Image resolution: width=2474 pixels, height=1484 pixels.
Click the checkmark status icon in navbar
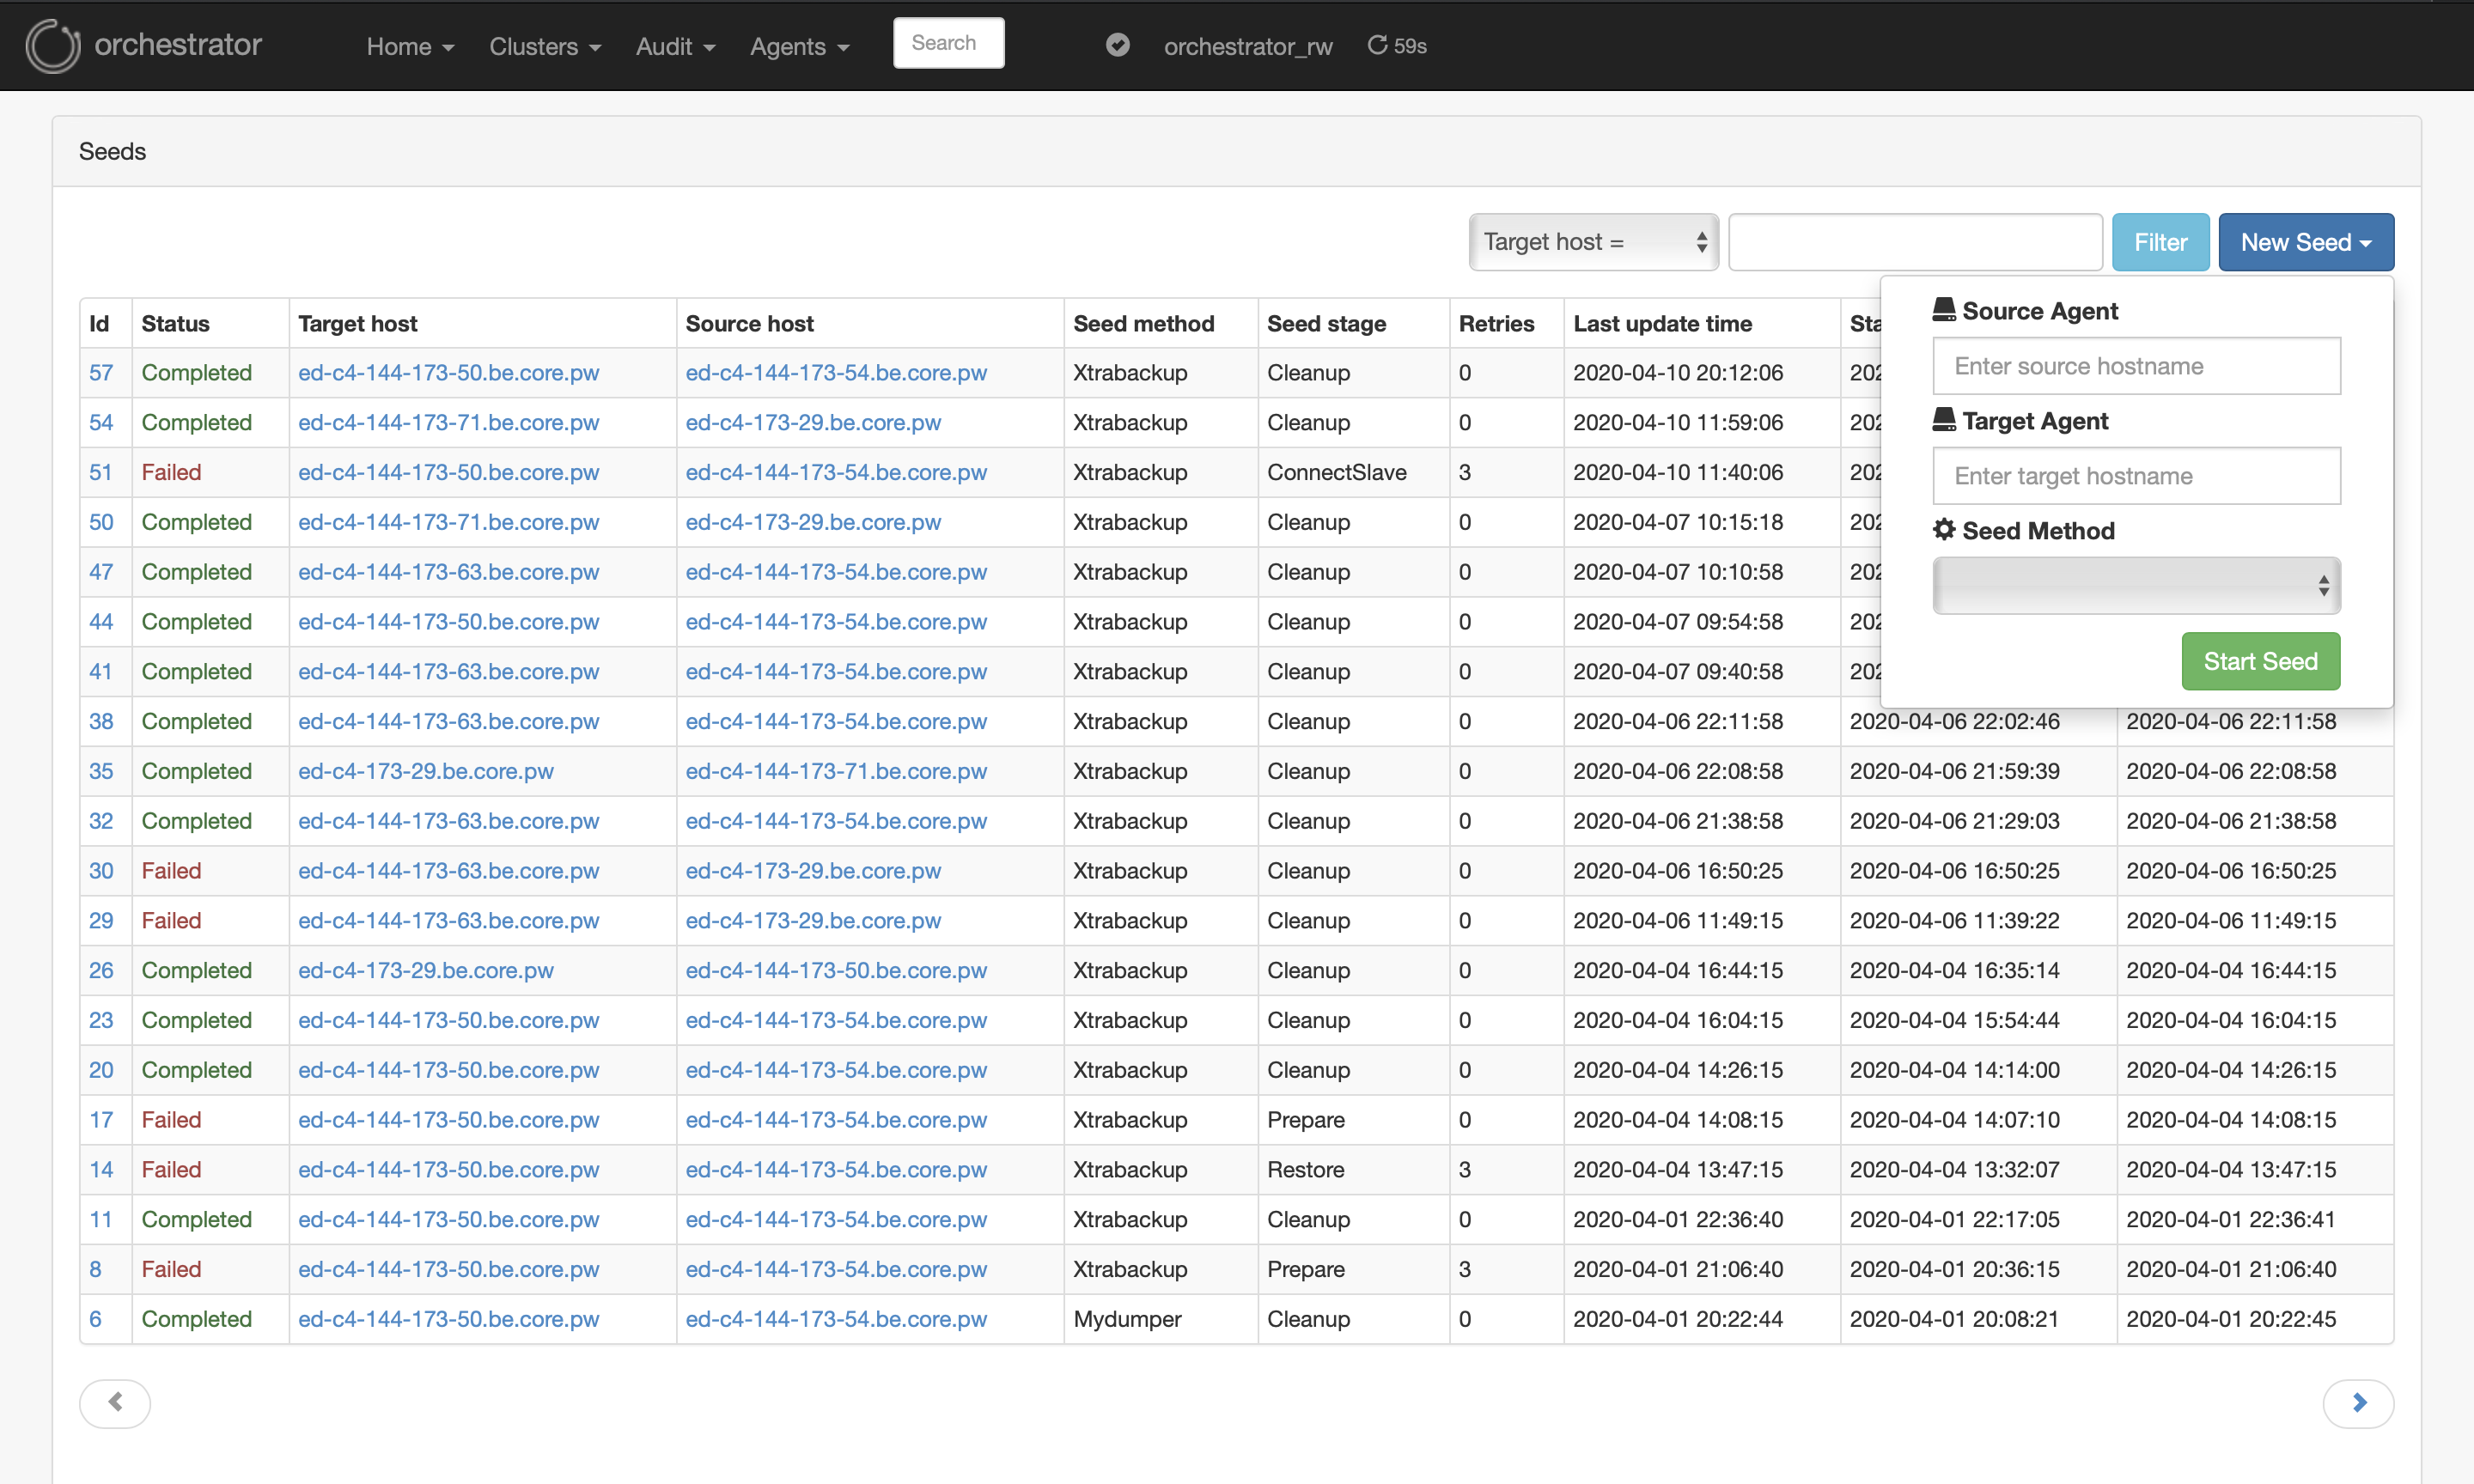(x=1117, y=45)
